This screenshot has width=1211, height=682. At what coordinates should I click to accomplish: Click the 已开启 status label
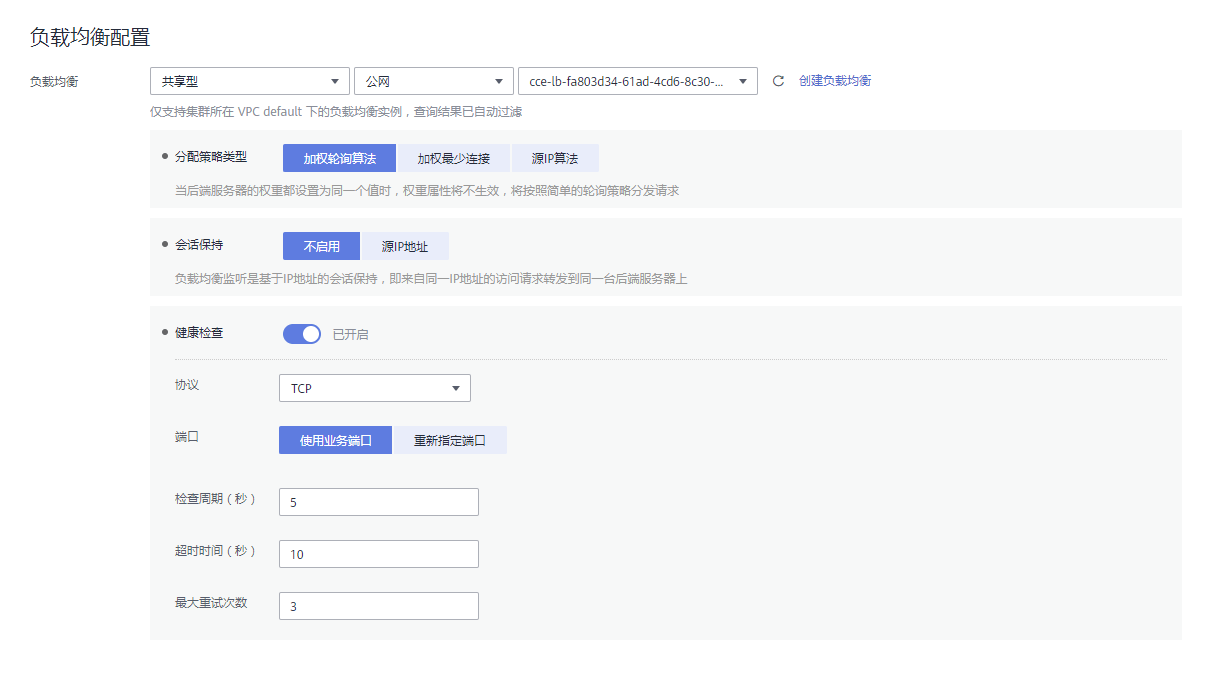(351, 334)
